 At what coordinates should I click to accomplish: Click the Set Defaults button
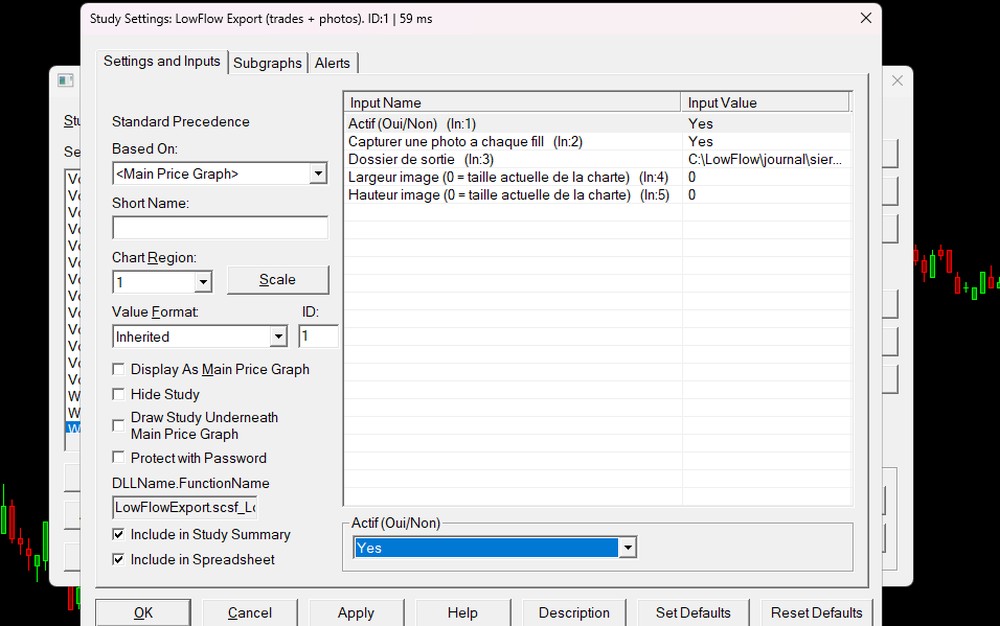pyautogui.click(x=693, y=613)
